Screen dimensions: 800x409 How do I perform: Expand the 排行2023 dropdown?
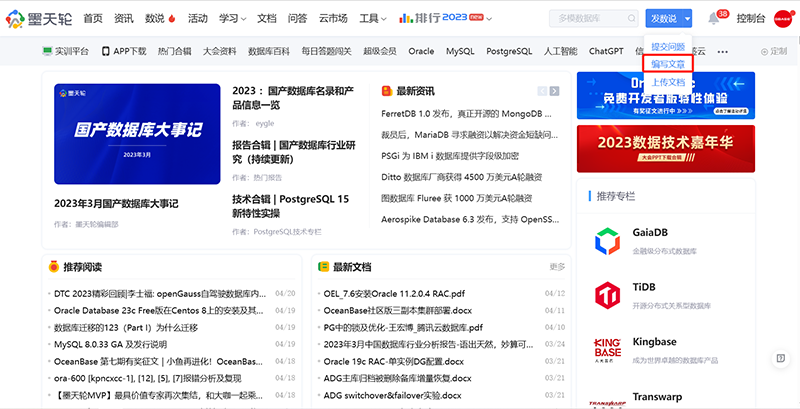coord(489,19)
